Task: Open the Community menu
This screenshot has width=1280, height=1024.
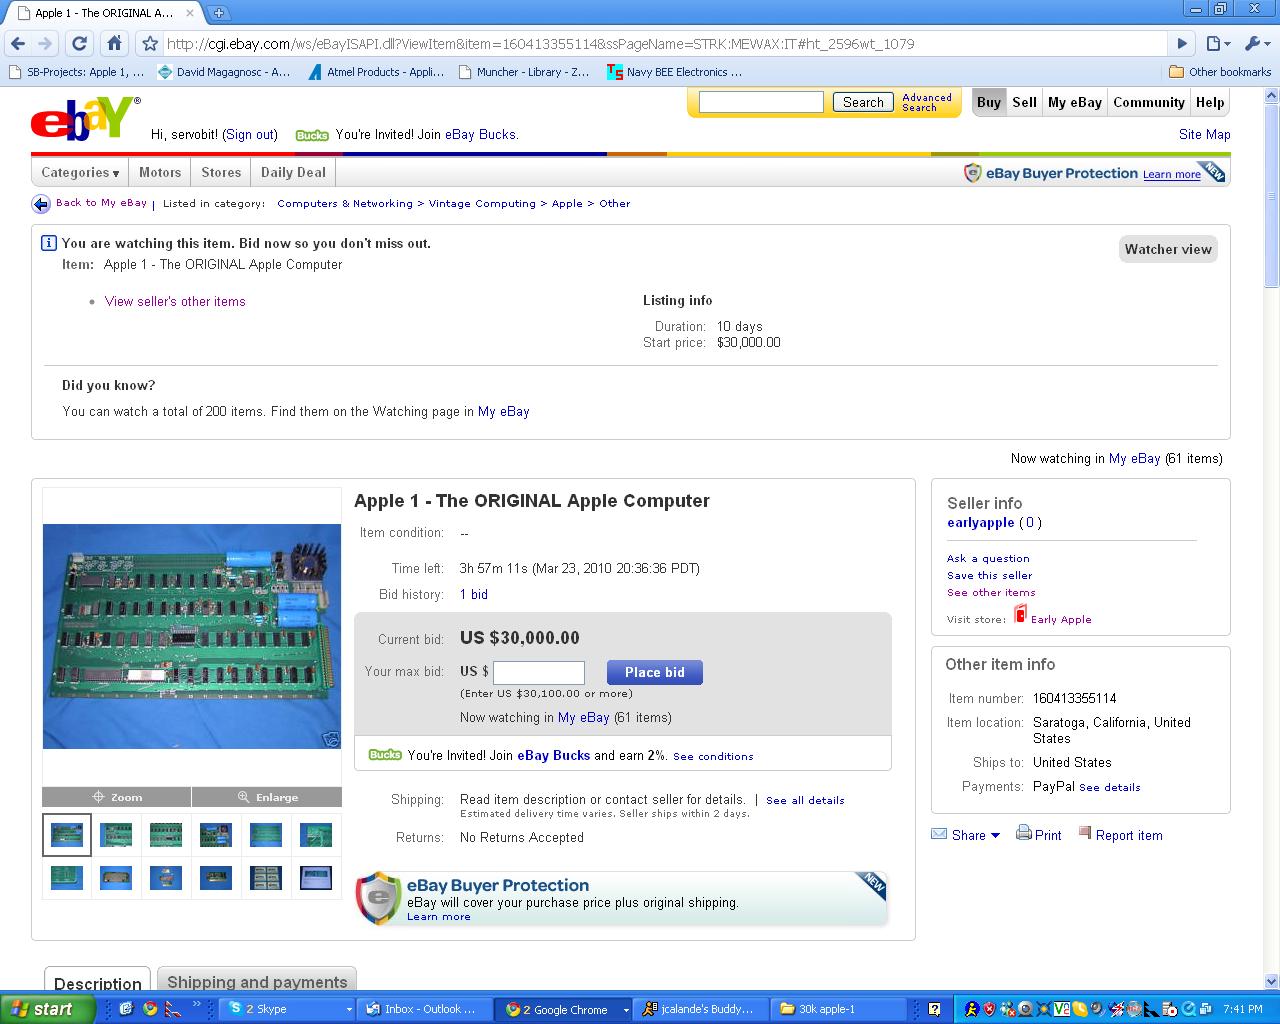Action: (x=1148, y=102)
